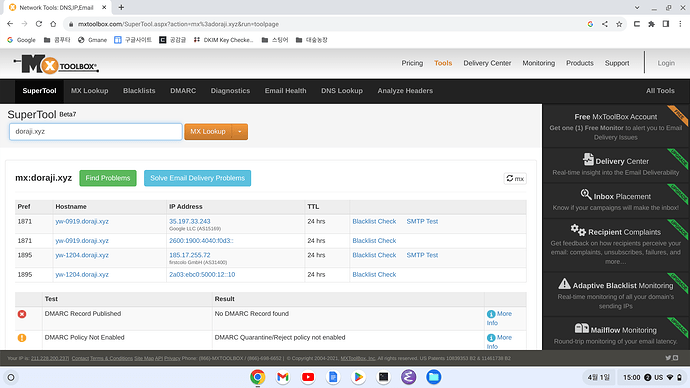Open the Extensions puzzle icon
The width and height of the screenshot is (690, 388).
tap(651, 24)
